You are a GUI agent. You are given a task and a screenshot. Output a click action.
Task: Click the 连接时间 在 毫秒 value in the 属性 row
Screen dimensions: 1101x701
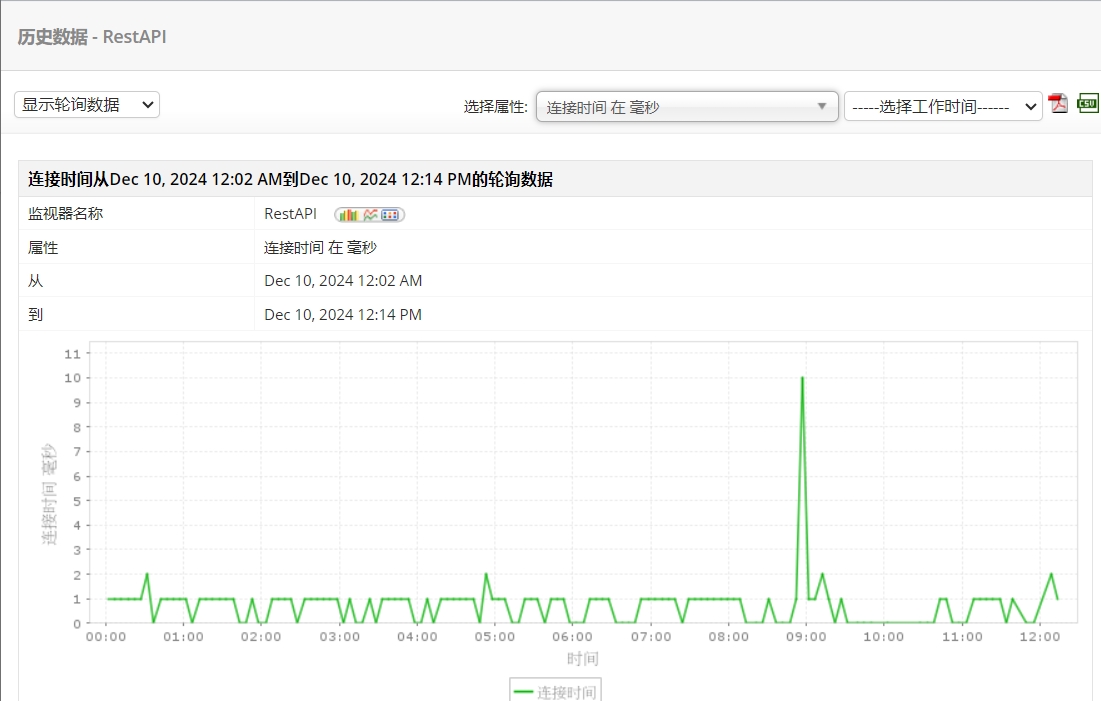320,247
